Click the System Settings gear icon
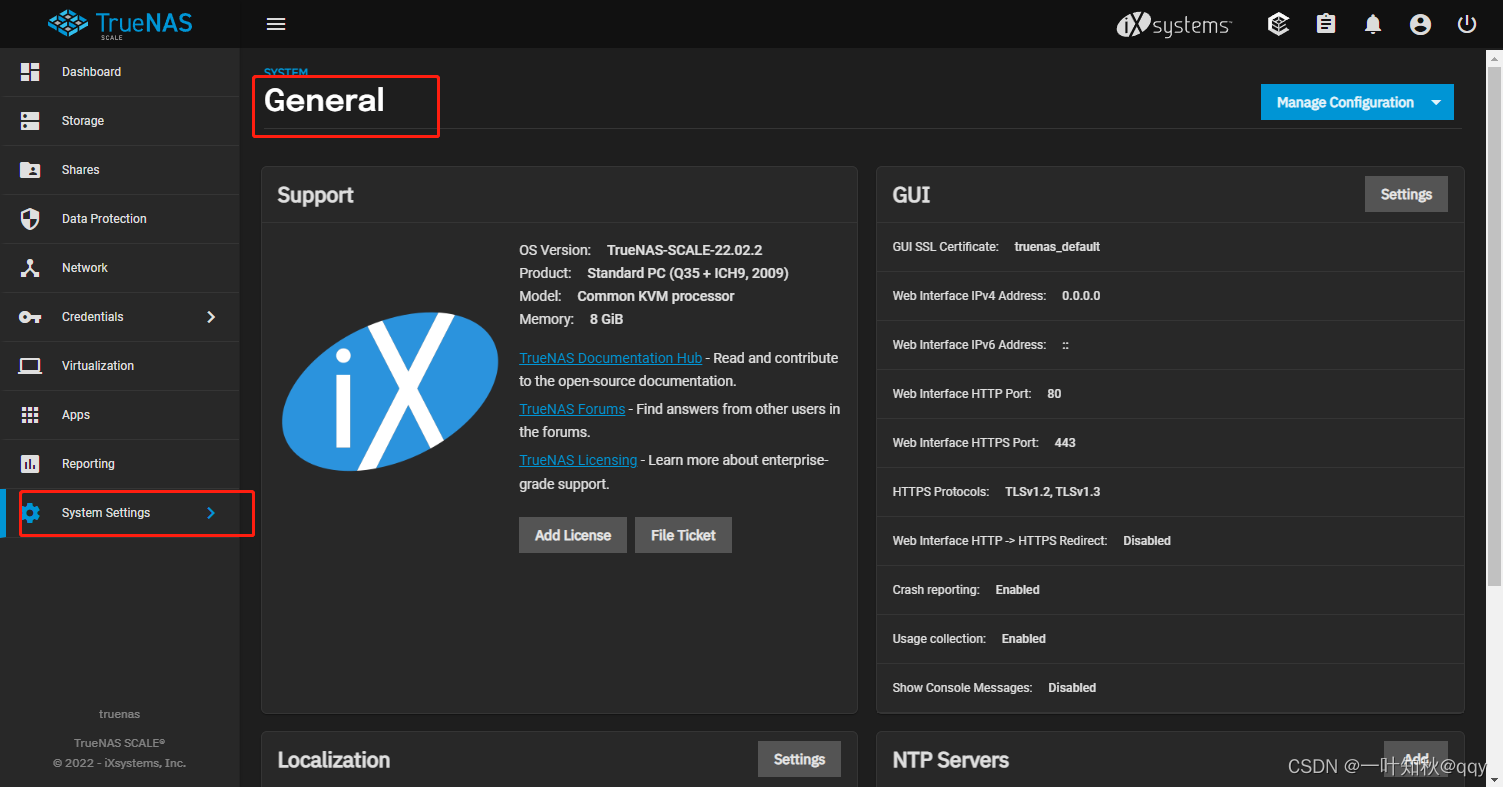The height and width of the screenshot is (787, 1503). [30, 513]
